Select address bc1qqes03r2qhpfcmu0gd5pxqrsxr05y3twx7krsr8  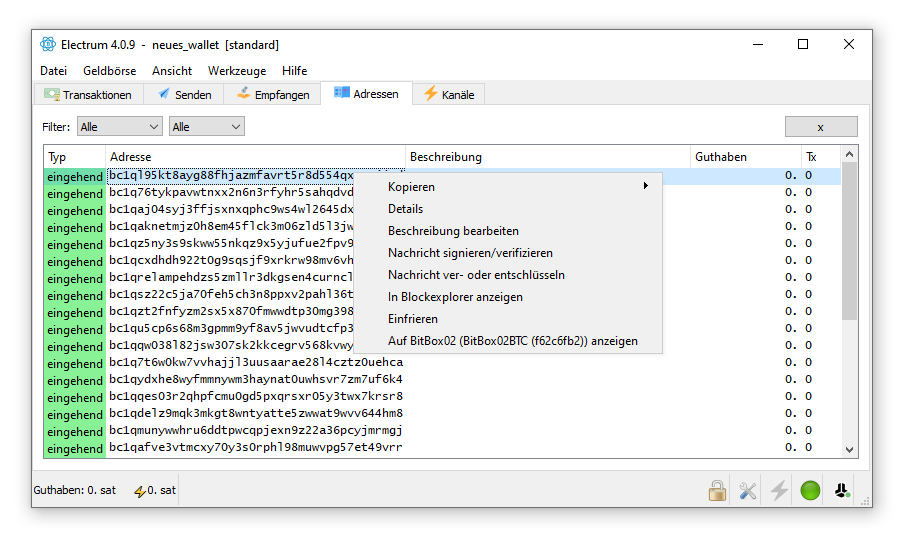pyautogui.click(x=256, y=397)
